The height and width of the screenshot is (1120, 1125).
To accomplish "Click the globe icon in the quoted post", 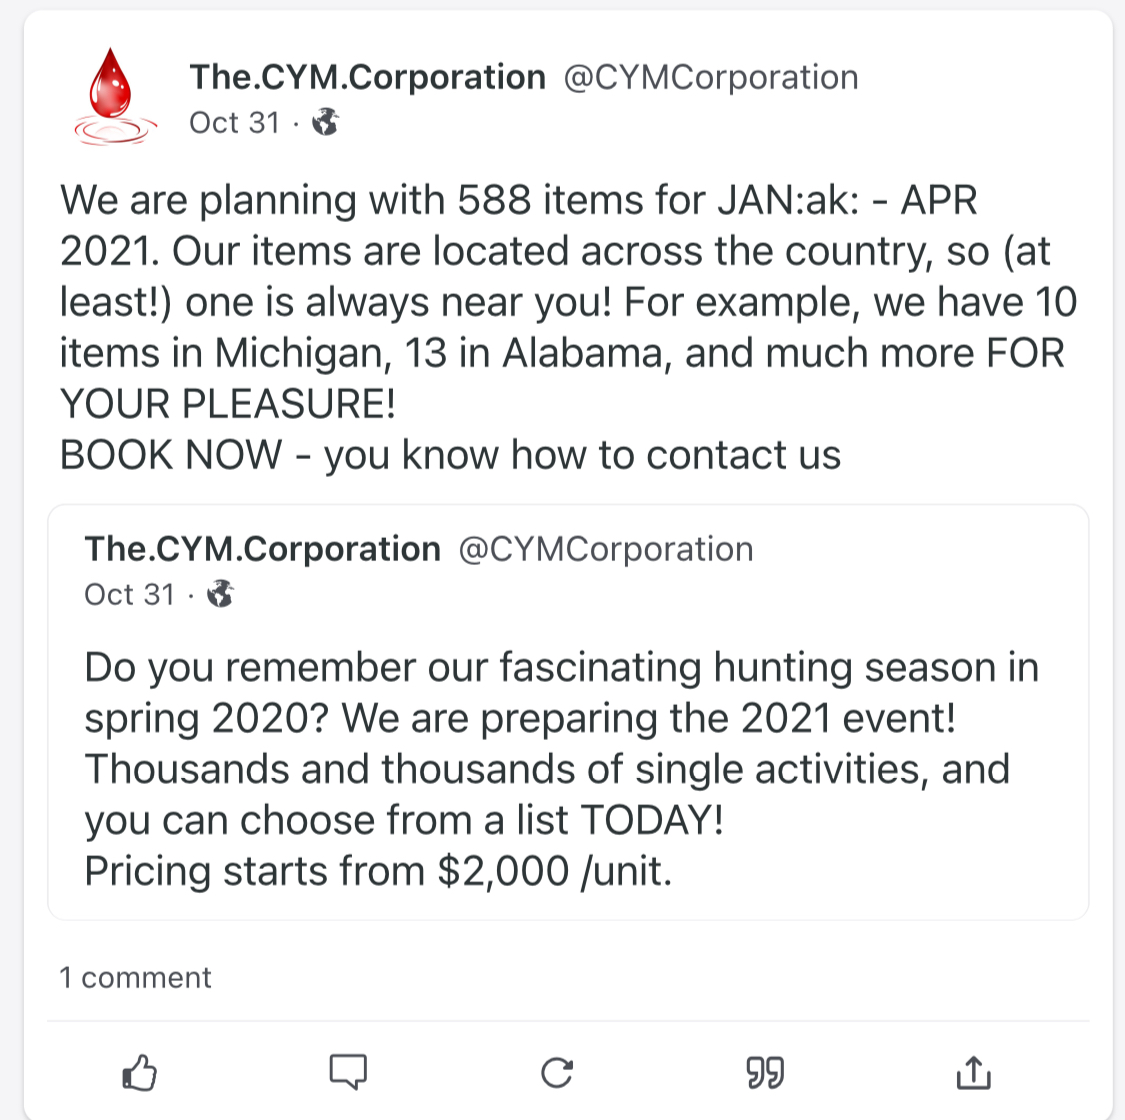I will point(220,595).
